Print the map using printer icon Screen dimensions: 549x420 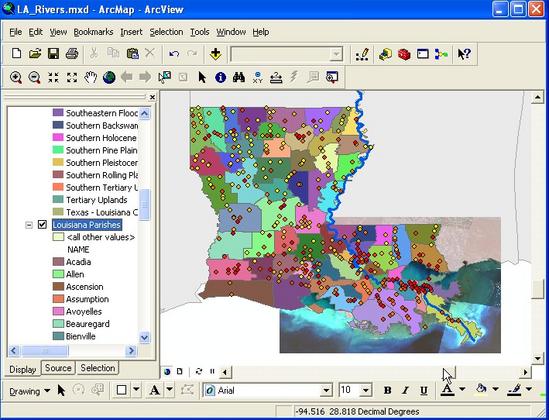point(72,54)
